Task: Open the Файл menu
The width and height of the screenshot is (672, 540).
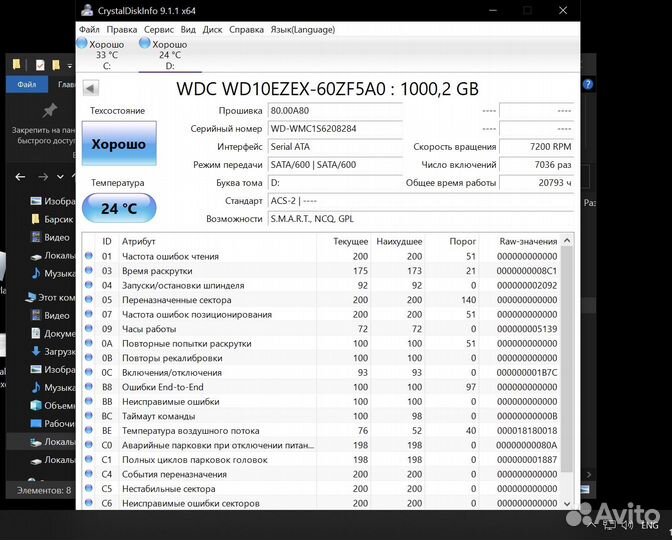Action: 89,30
